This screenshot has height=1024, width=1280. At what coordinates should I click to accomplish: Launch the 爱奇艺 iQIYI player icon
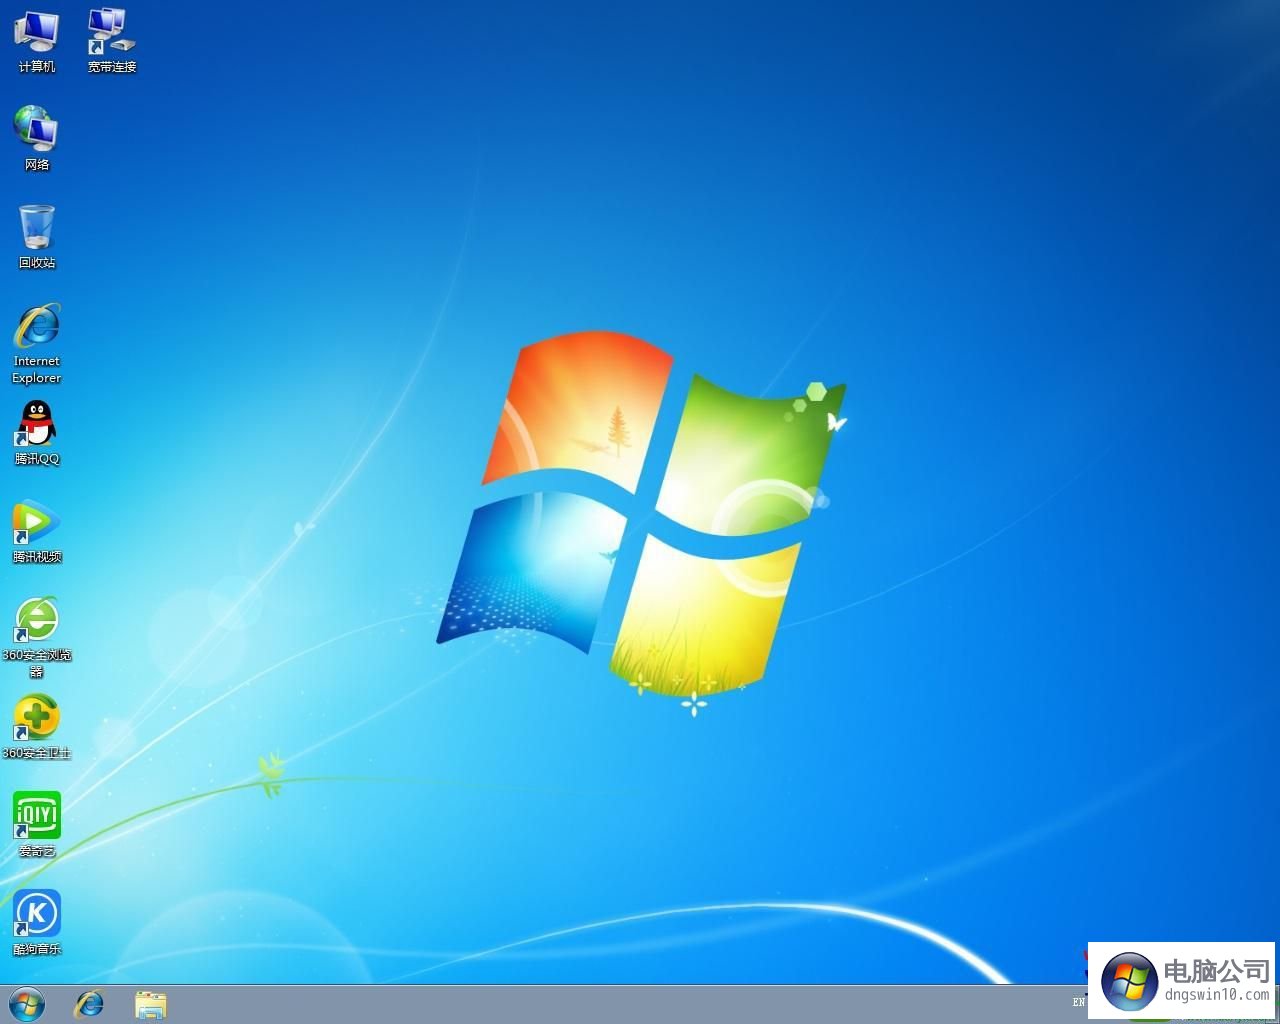point(36,815)
